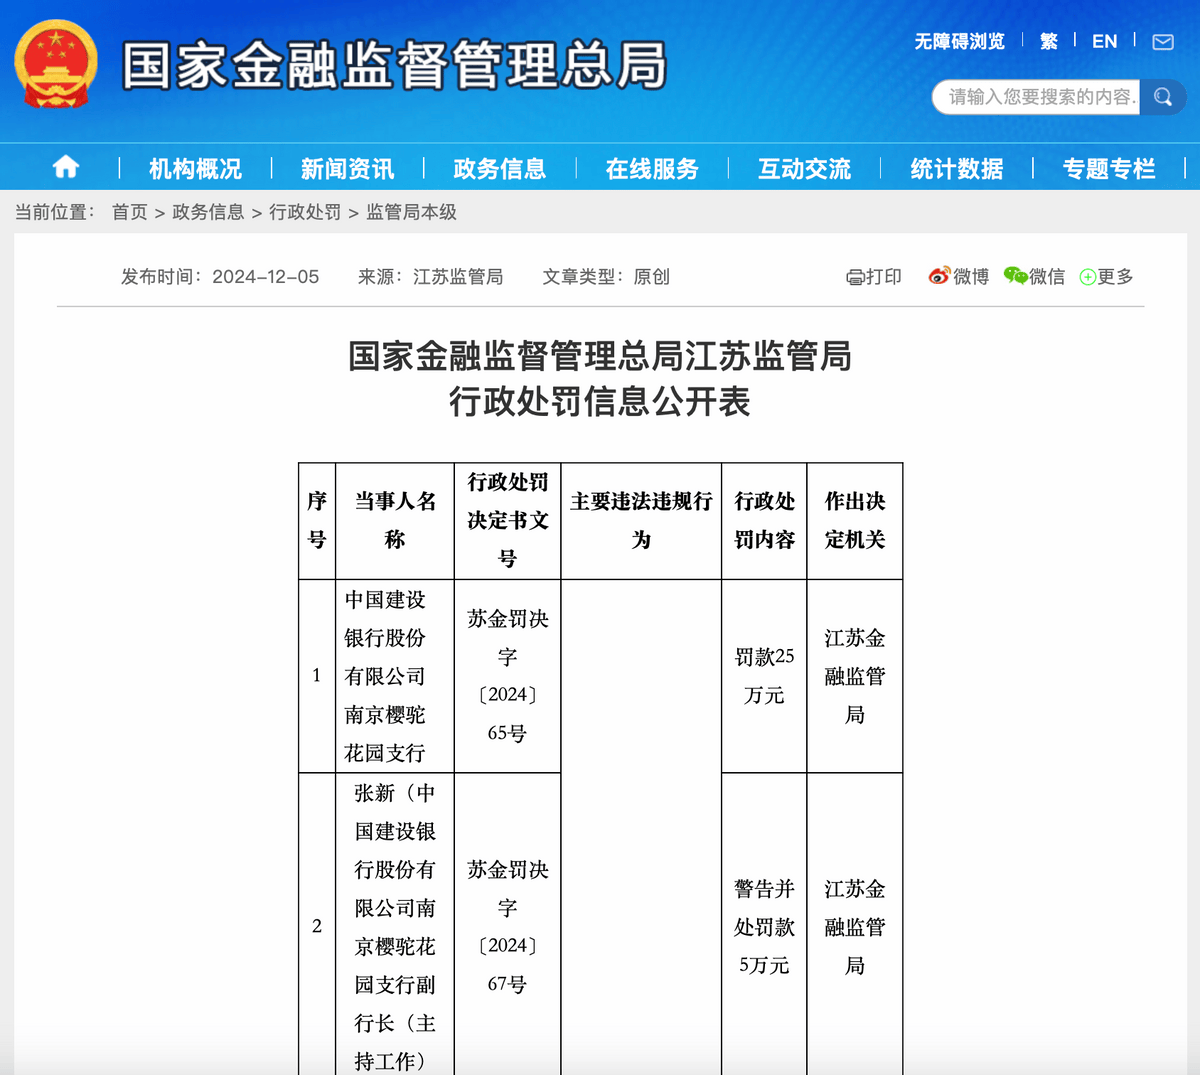The height and width of the screenshot is (1075, 1200).
Task: Expand more share options 更多
Action: coord(1106,277)
